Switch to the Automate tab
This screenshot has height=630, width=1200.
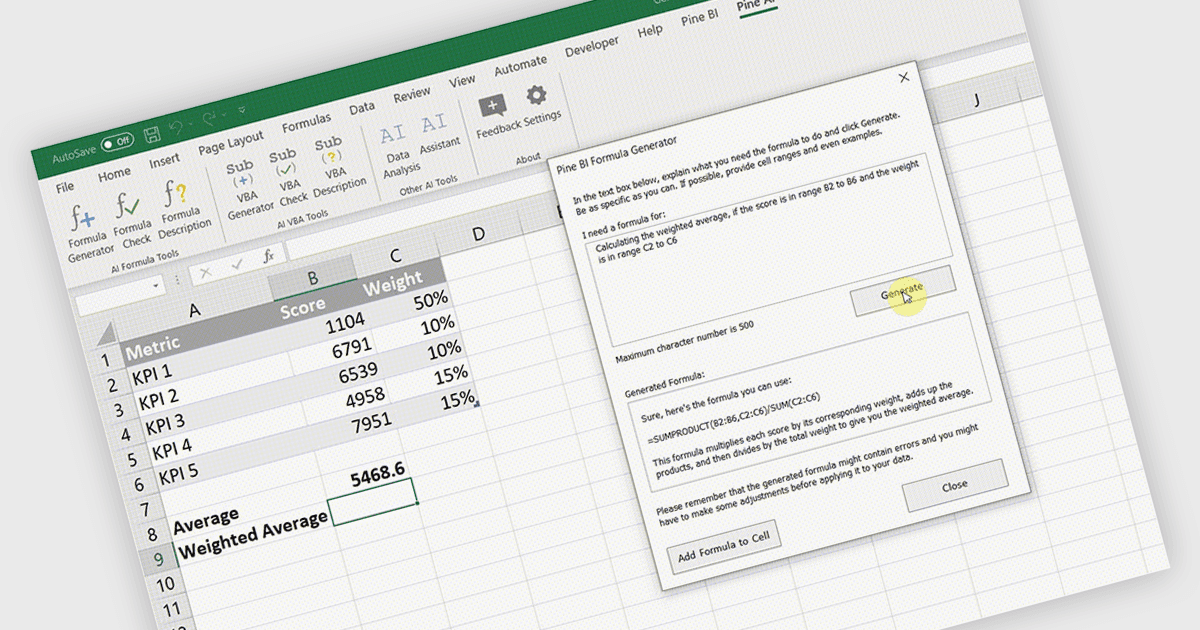click(x=520, y=66)
